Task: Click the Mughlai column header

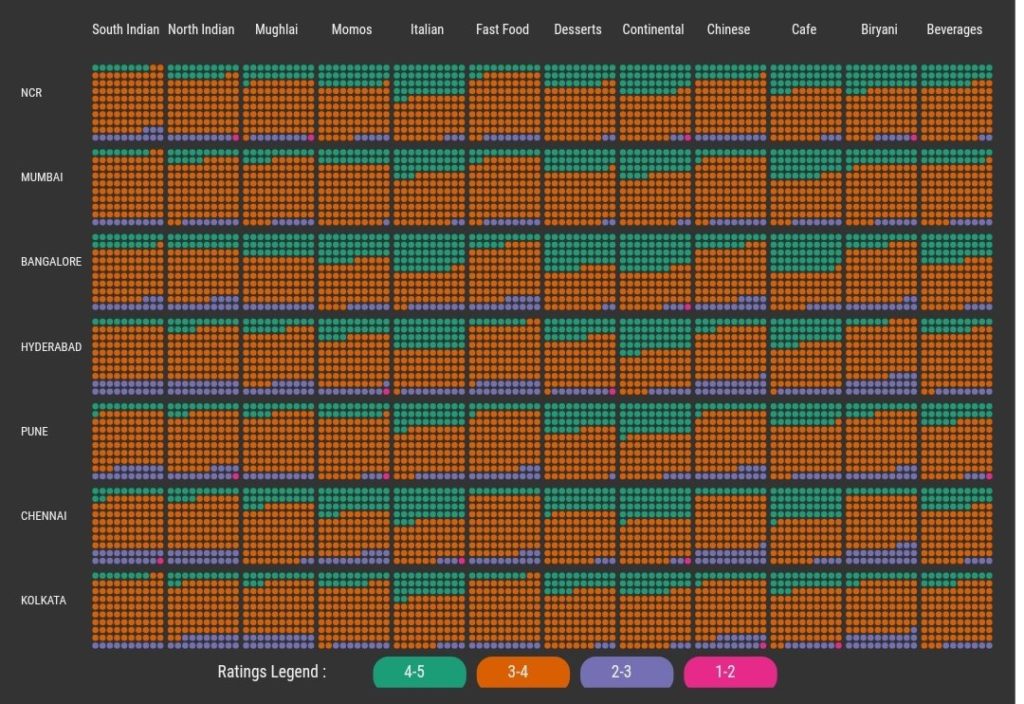Action: pyautogui.click(x=276, y=29)
